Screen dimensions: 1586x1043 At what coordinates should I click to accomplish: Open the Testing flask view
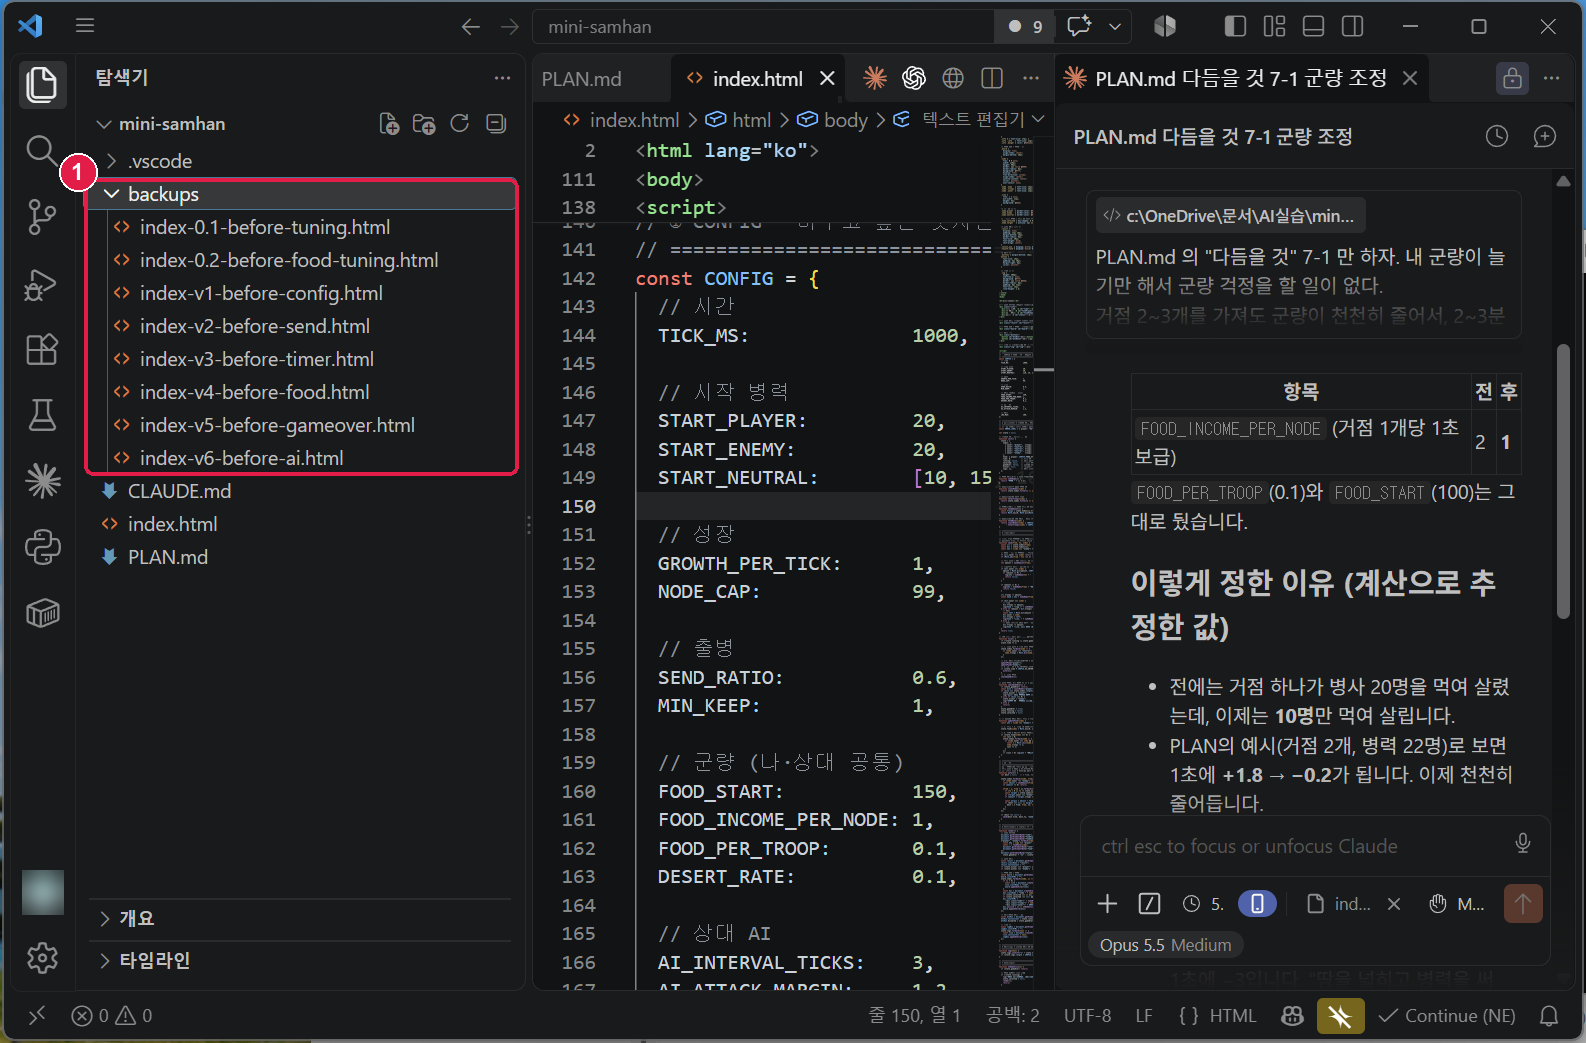click(x=42, y=415)
